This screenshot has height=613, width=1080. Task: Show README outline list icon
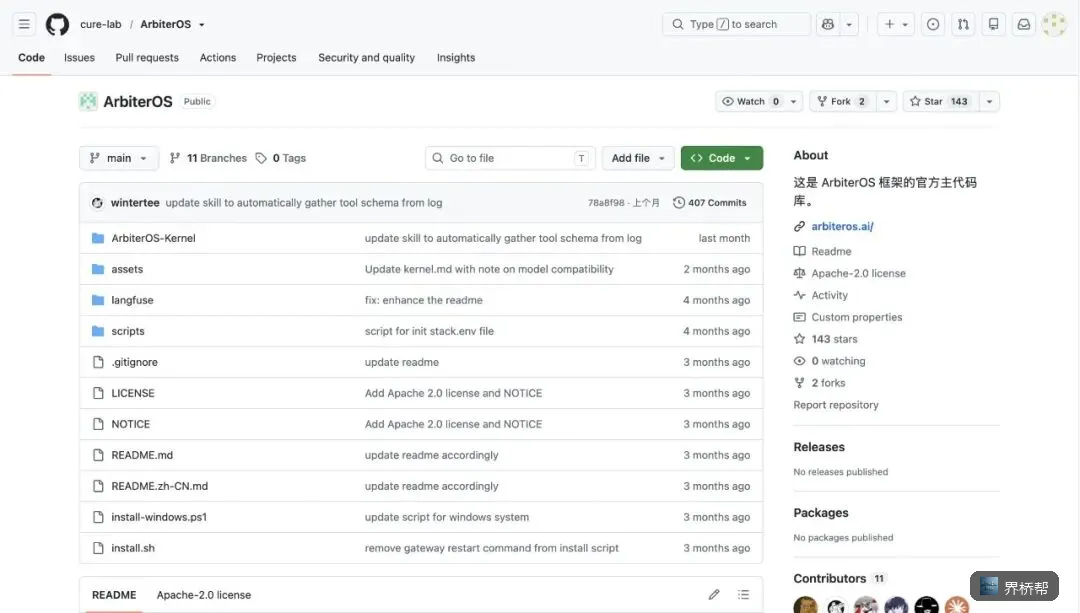click(x=743, y=594)
